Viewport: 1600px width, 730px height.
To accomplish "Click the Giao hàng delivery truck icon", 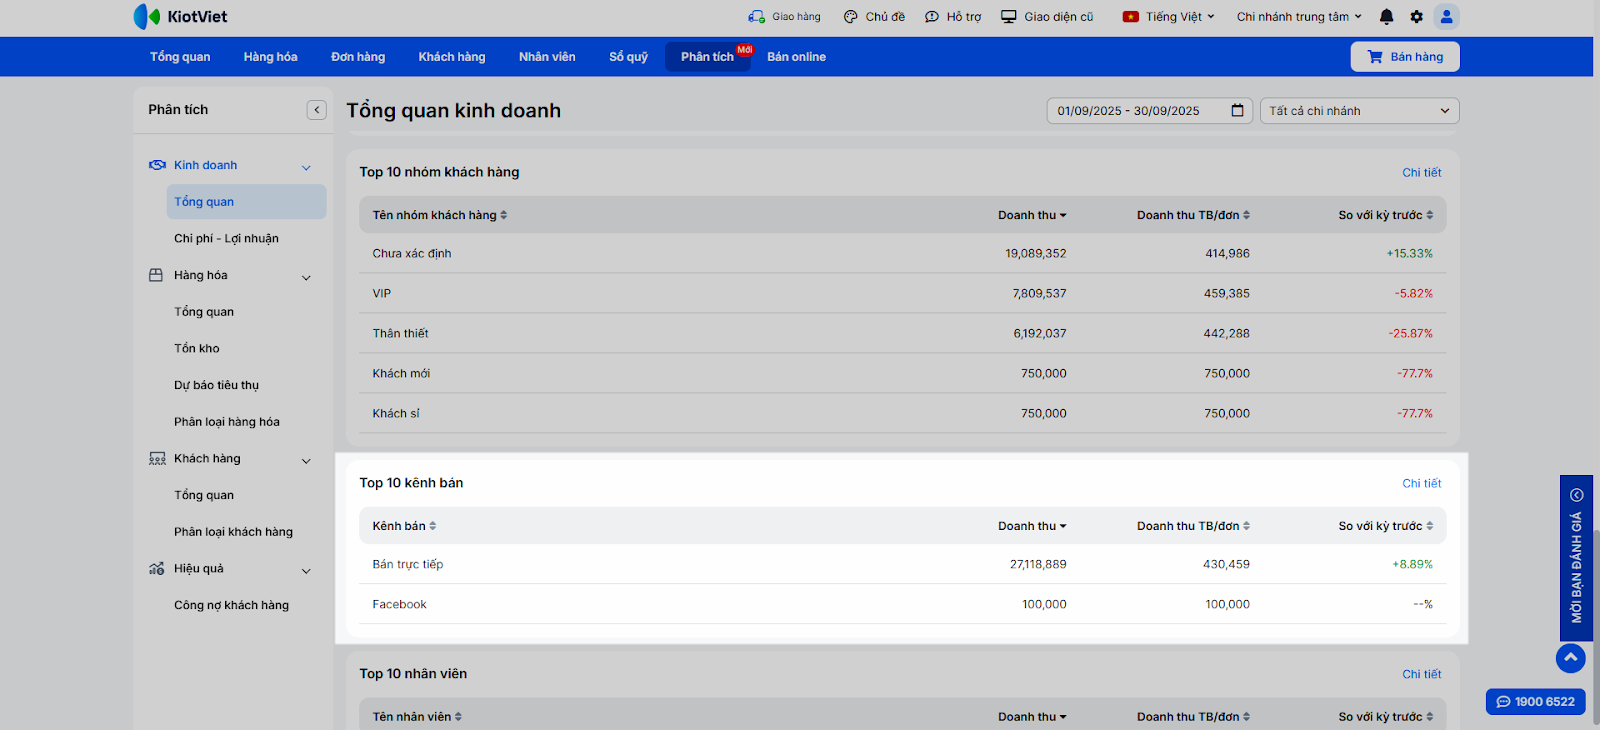I will [756, 17].
